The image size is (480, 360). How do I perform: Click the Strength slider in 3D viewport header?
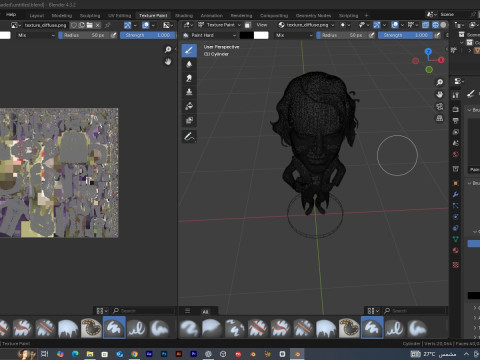coord(406,35)
